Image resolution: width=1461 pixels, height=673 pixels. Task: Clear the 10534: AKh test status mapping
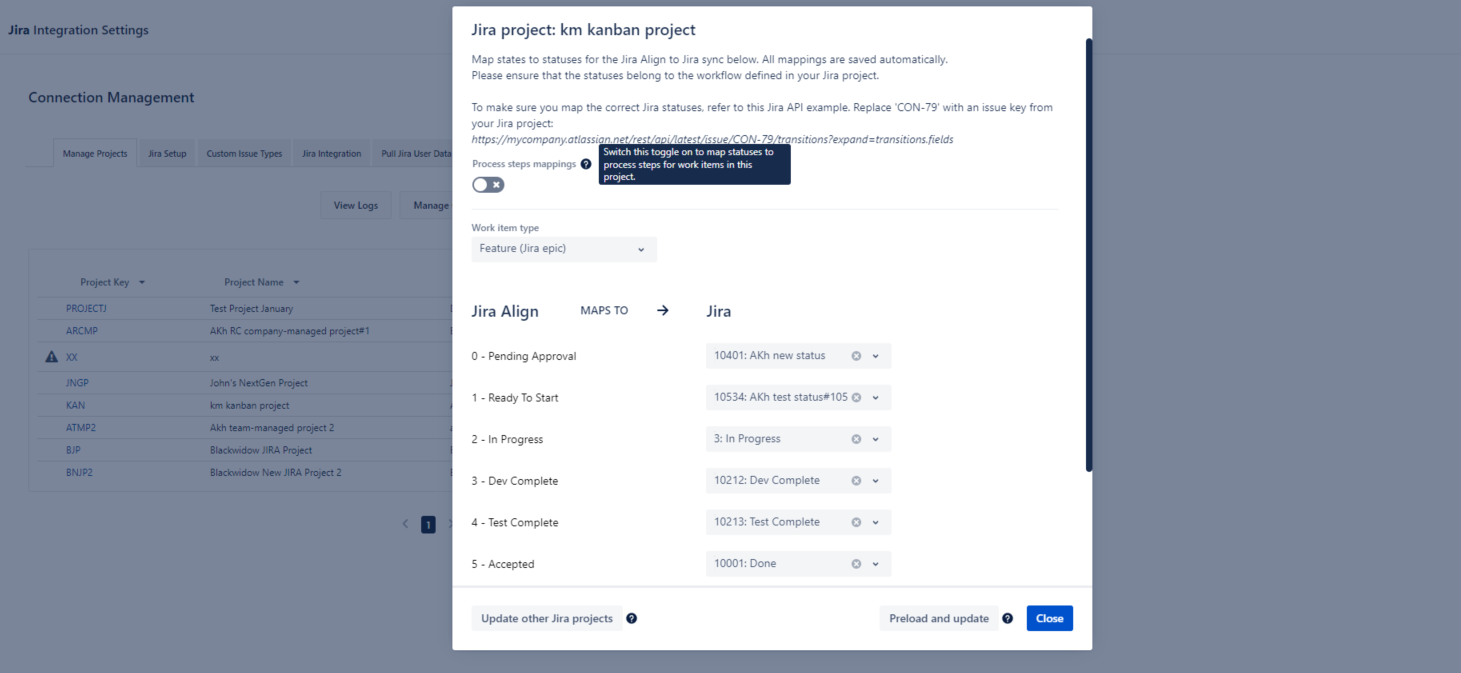coord(856,398)
